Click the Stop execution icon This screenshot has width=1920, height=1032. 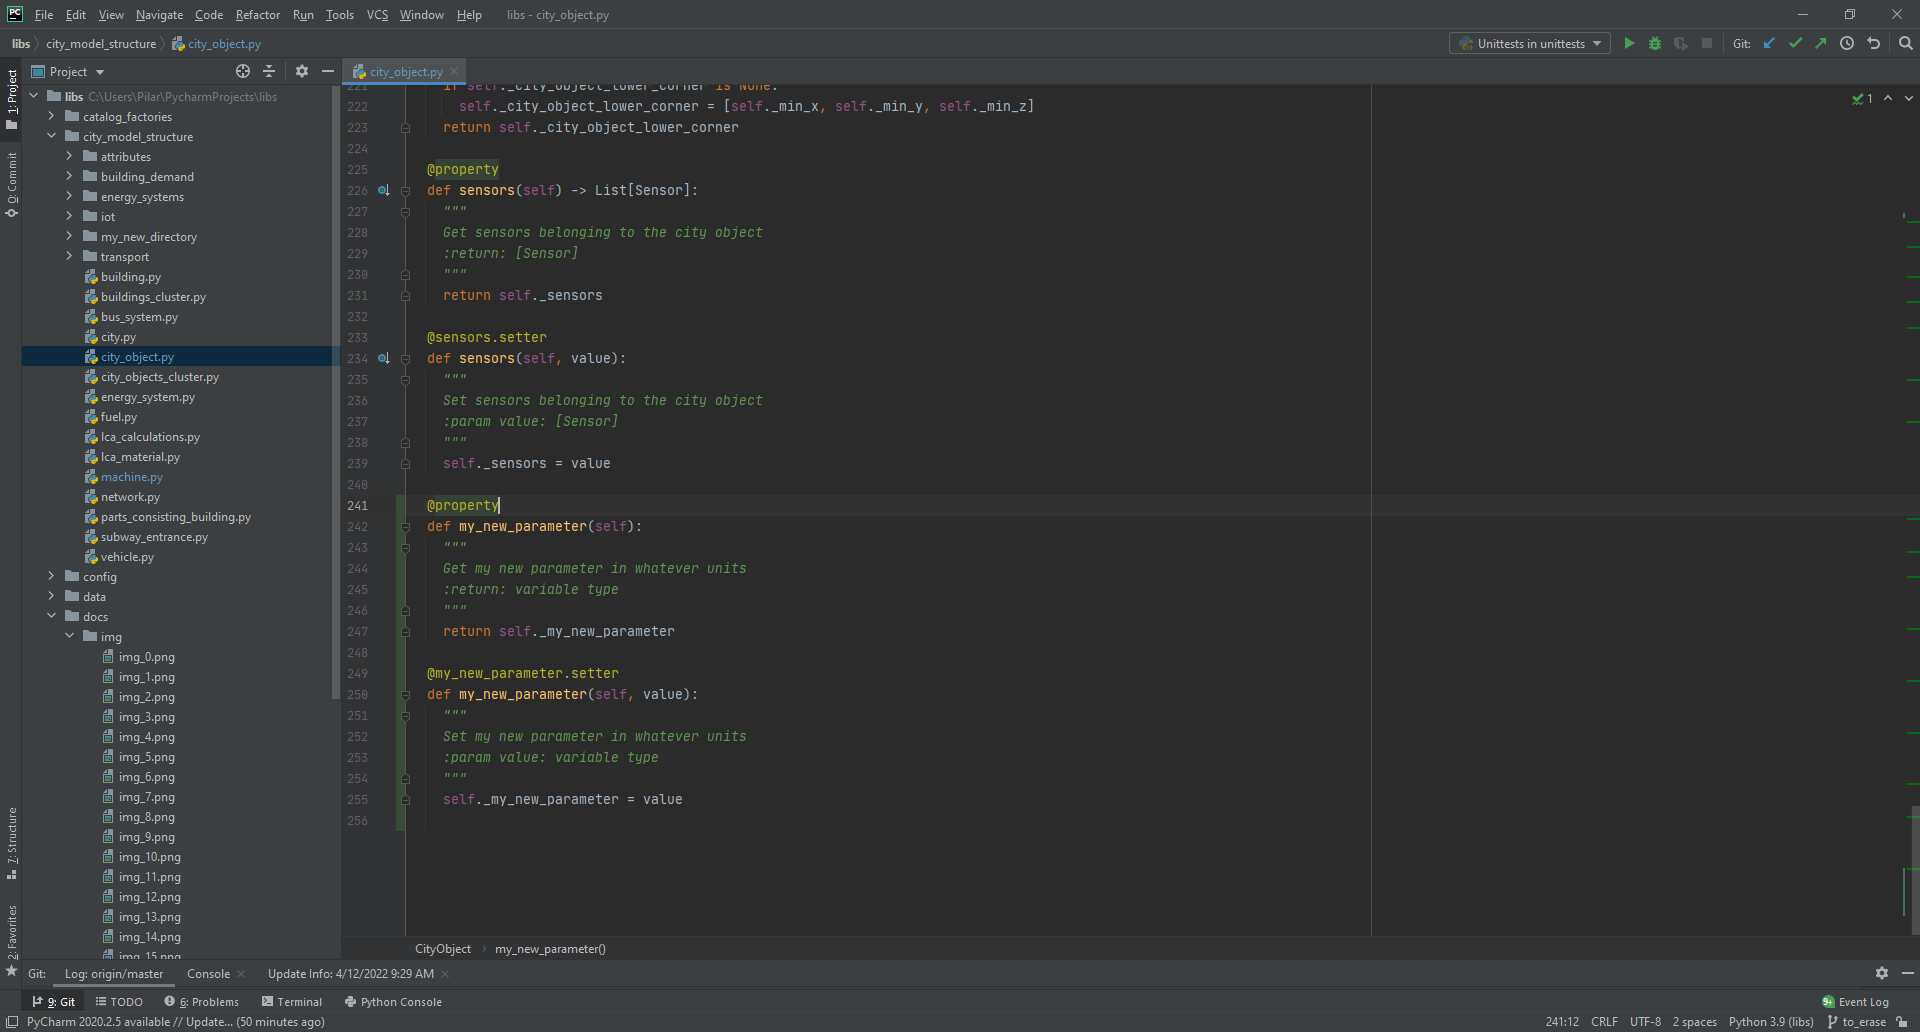click(1707, 43)
